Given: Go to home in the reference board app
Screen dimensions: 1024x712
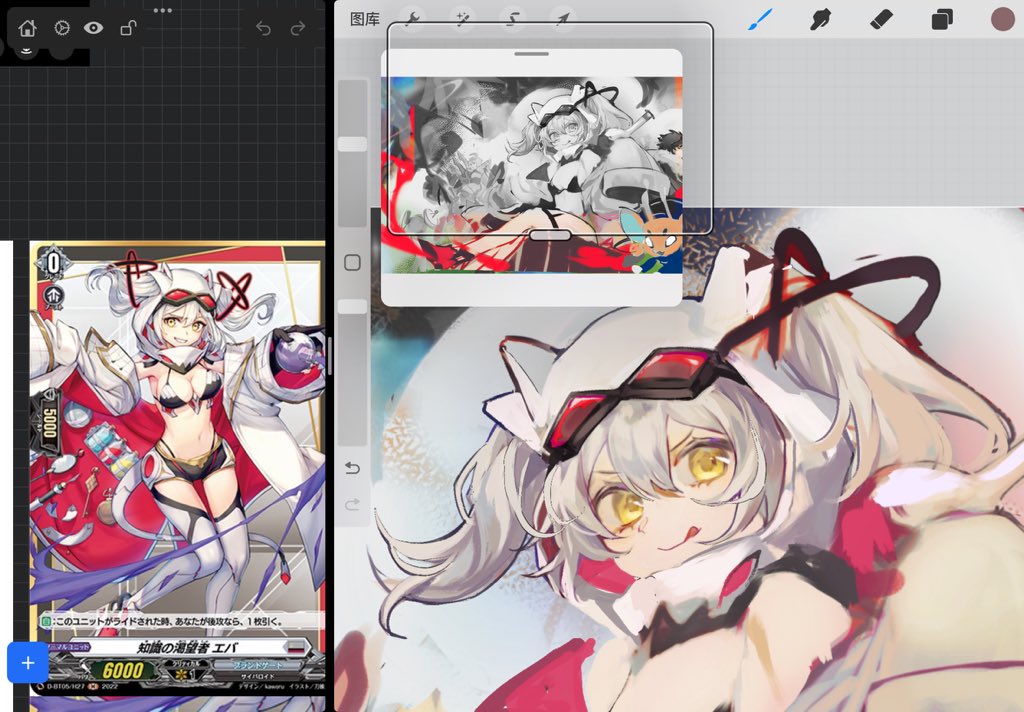Looking at the screenshot, I should 27,28.
